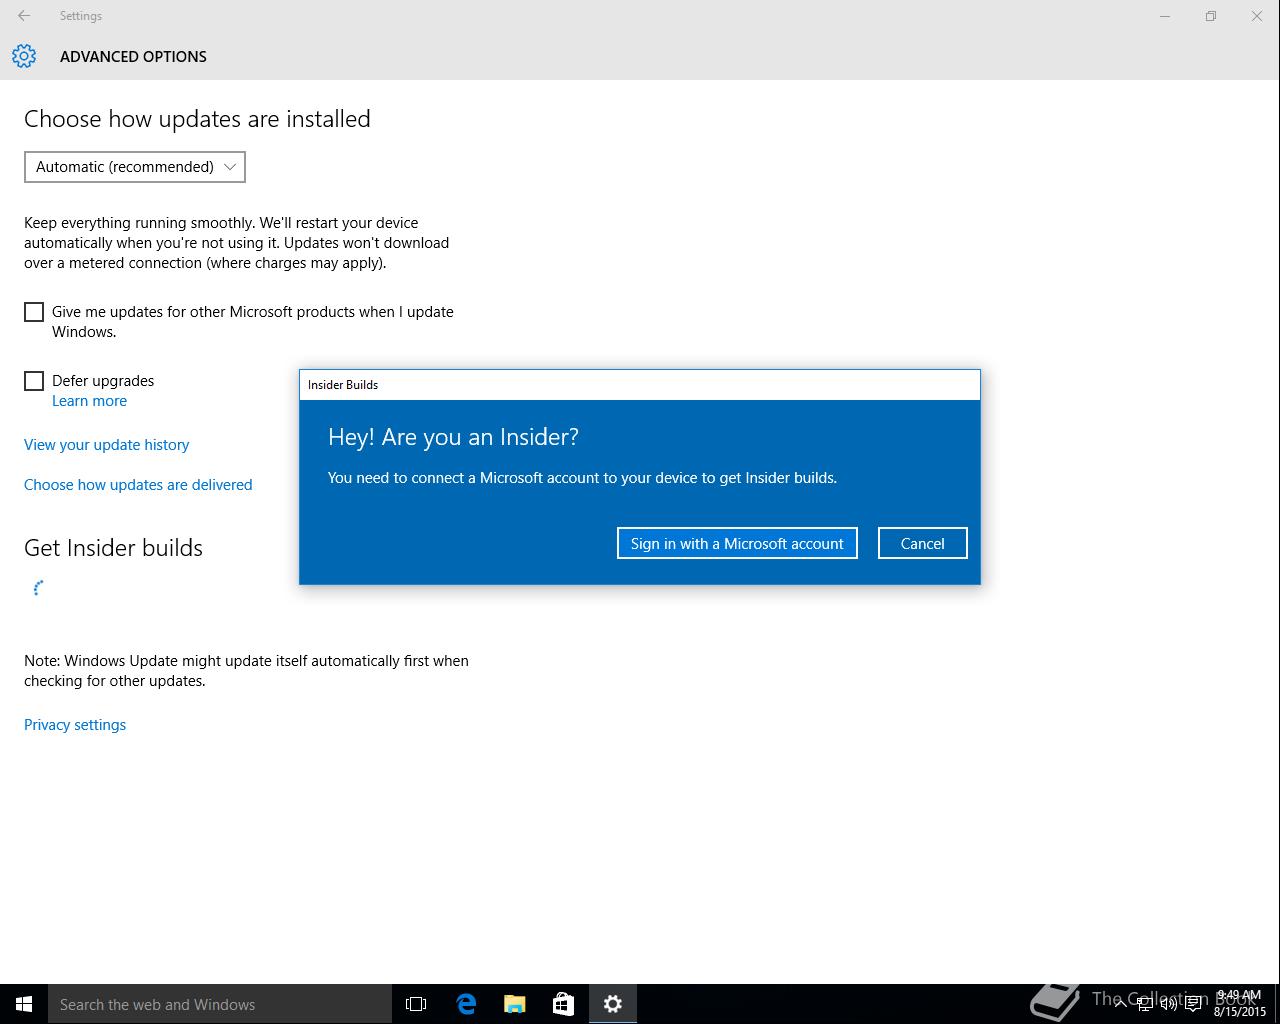
Task: Click the gear icon beside ADVANCED OPTIONS
Action: coord(24,56)
